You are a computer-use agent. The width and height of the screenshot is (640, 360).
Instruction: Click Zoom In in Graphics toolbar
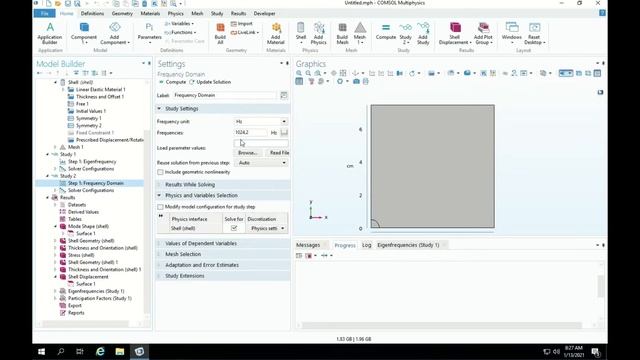coord(299,73)
